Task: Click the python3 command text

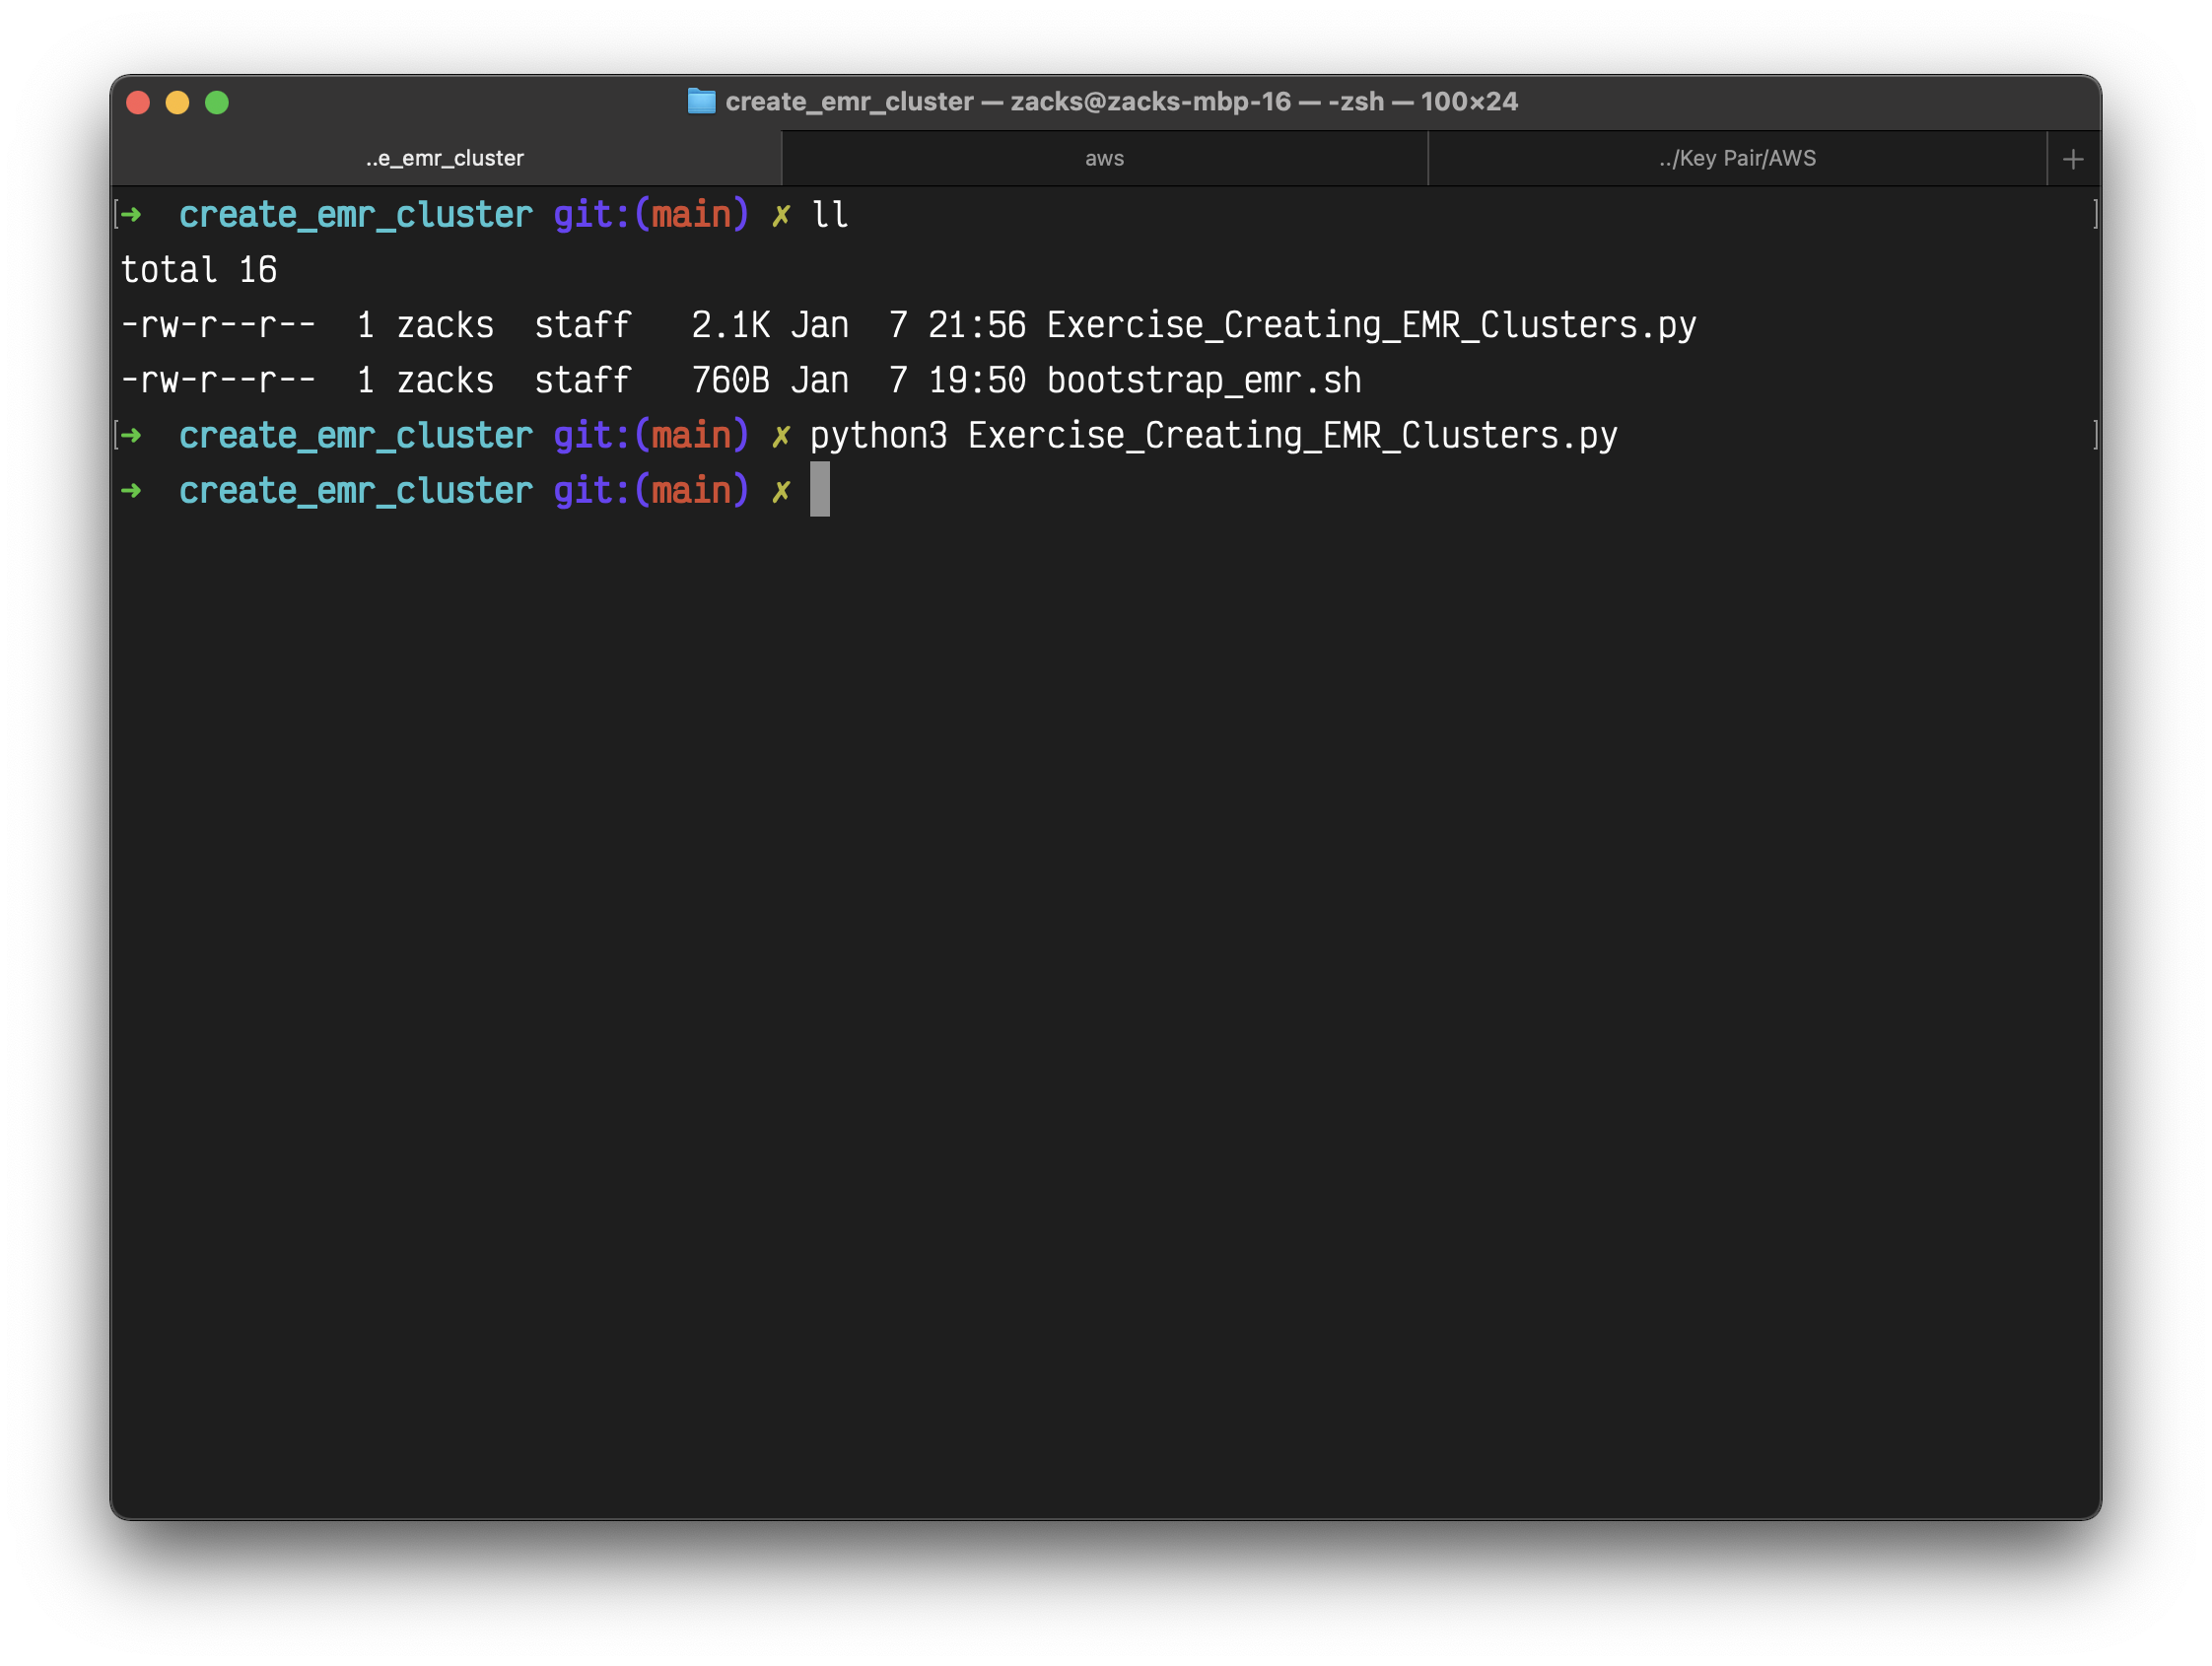Action: coord(877,436)
